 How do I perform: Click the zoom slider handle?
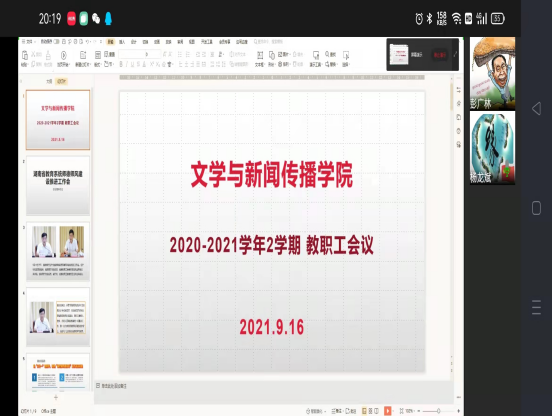[x=438, y=411]
